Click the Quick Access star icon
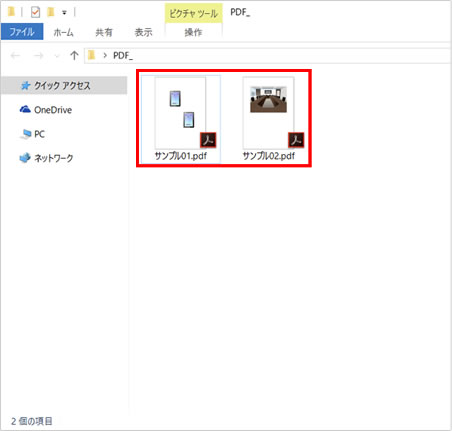The image size is (452, 431). [26, 86]
